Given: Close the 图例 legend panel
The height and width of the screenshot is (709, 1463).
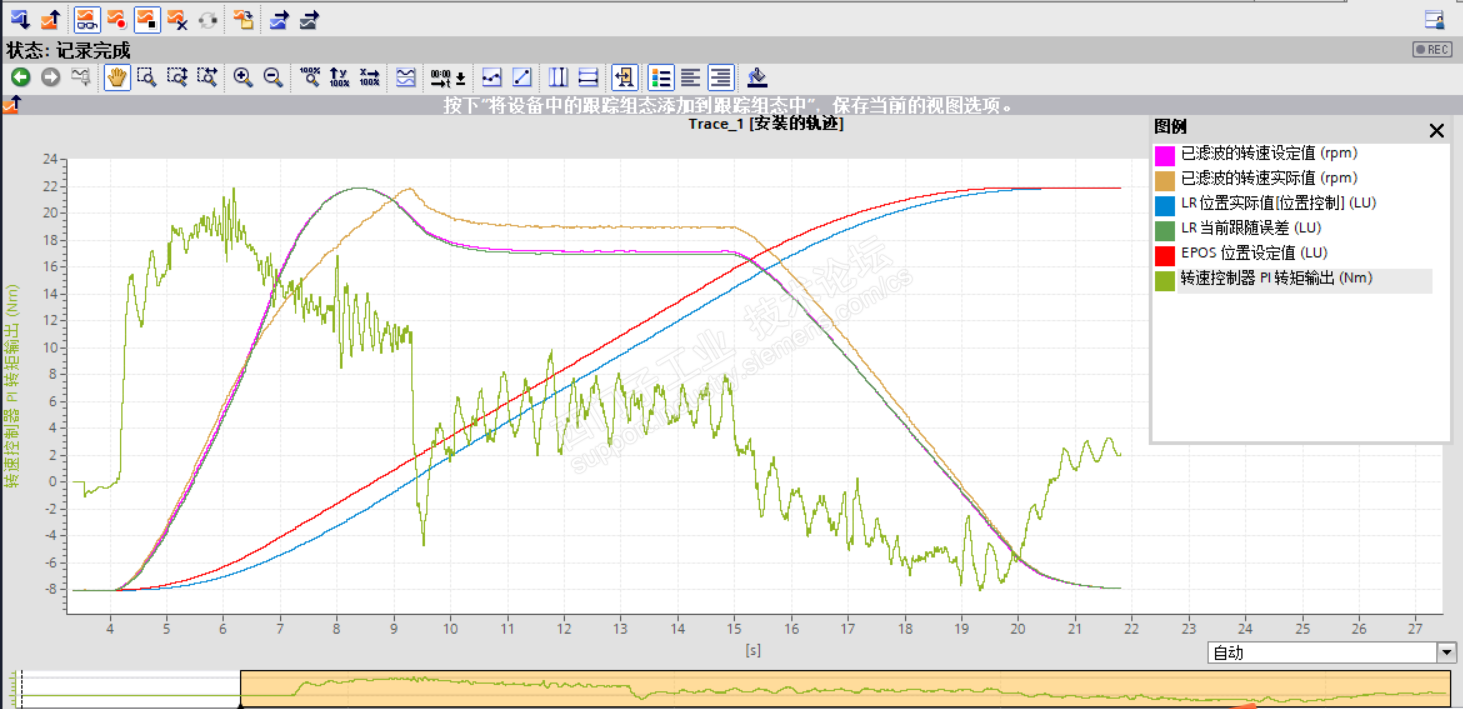Looking at the screenshot, I should point(1437,130).
